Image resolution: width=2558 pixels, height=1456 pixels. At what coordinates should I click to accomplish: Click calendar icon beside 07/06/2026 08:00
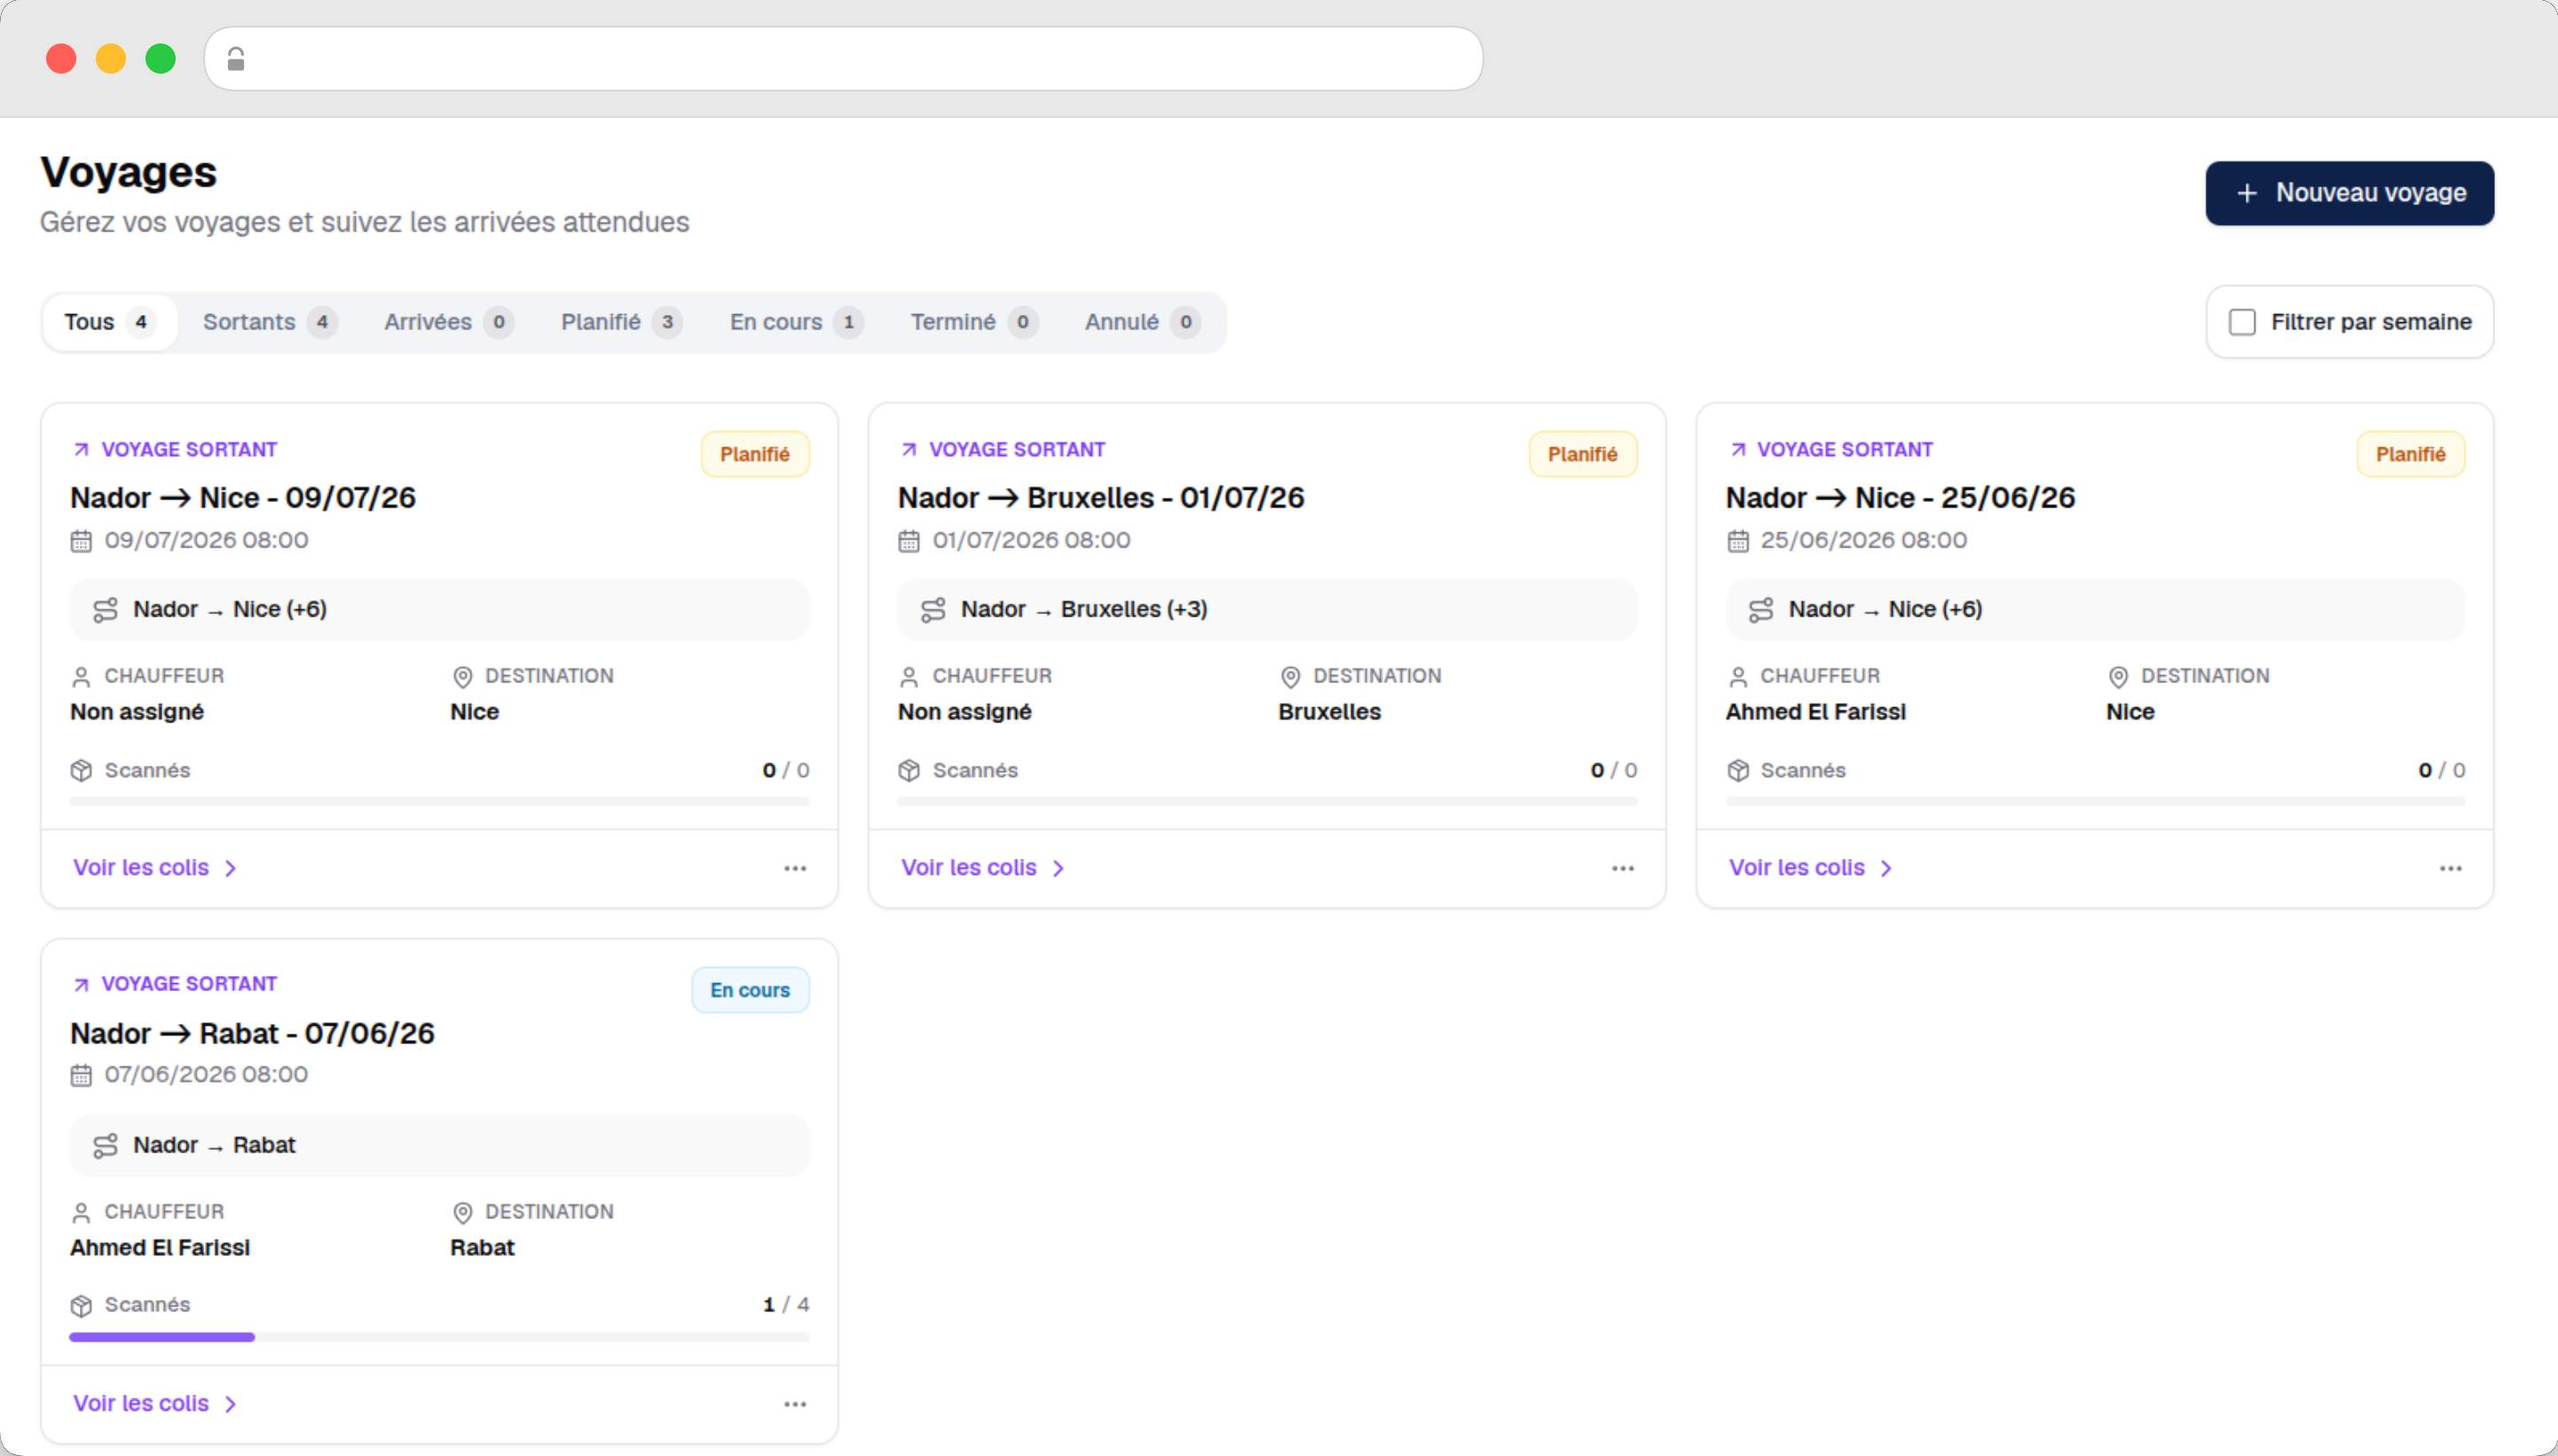point(81,1076)
